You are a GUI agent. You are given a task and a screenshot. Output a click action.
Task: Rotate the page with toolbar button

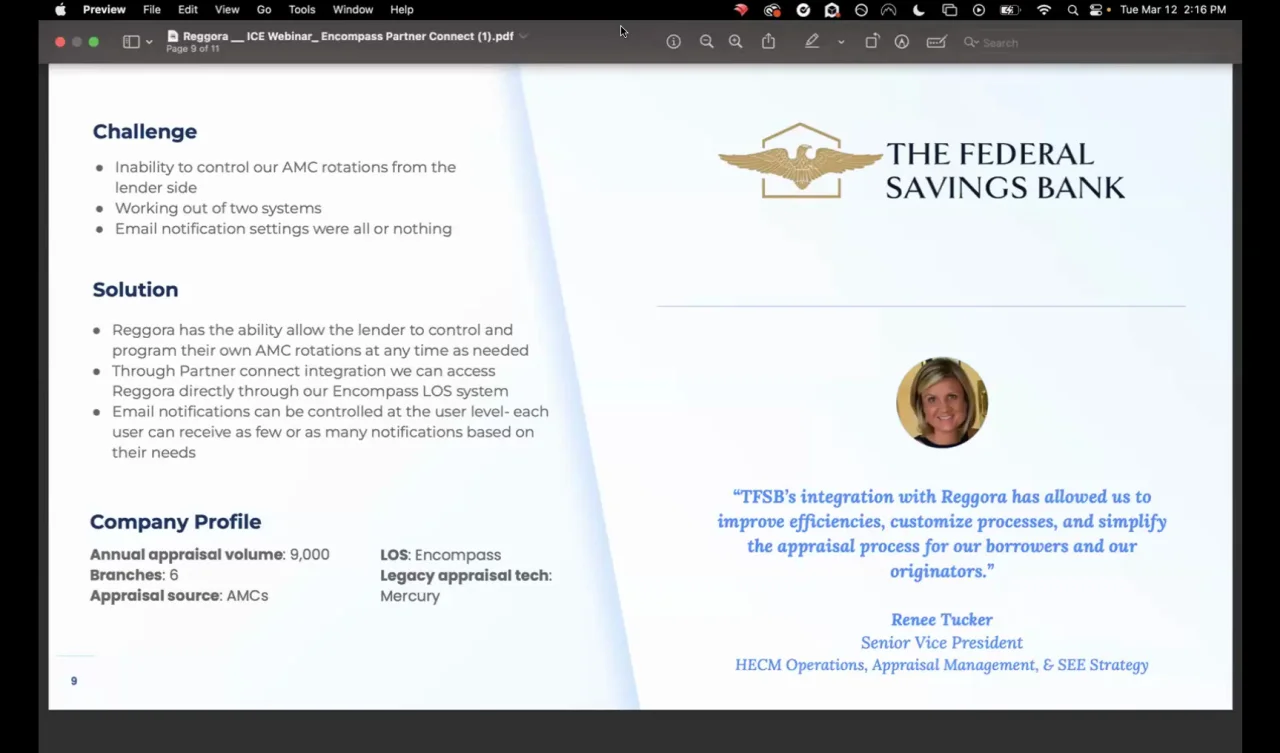(x=872, y=42)
